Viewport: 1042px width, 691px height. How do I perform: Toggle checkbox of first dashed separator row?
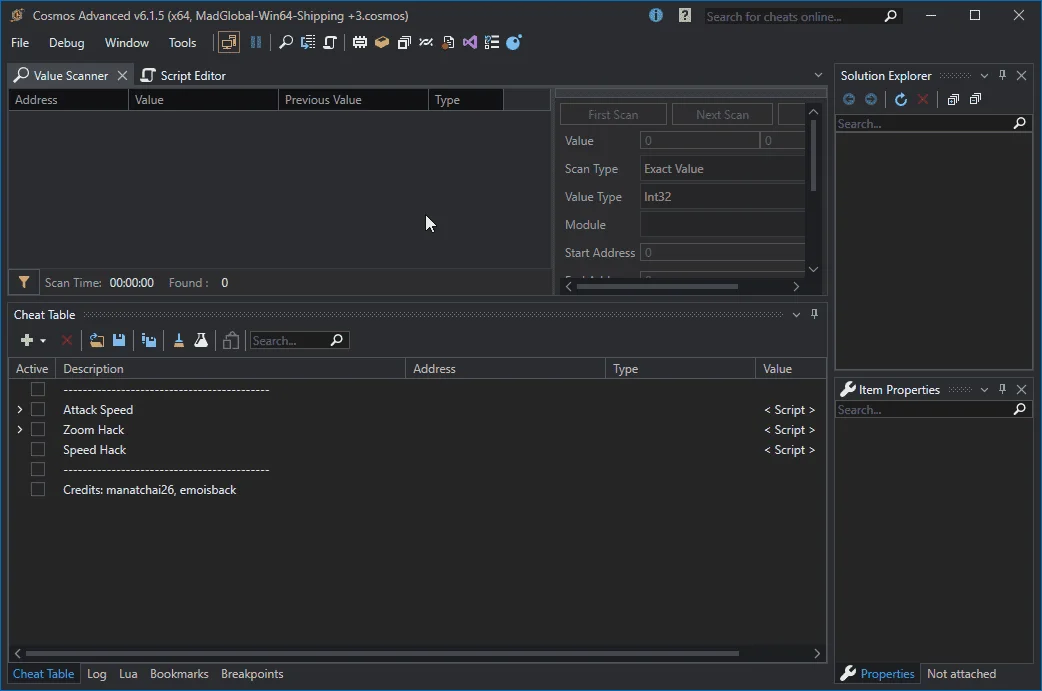click(38, 389)
